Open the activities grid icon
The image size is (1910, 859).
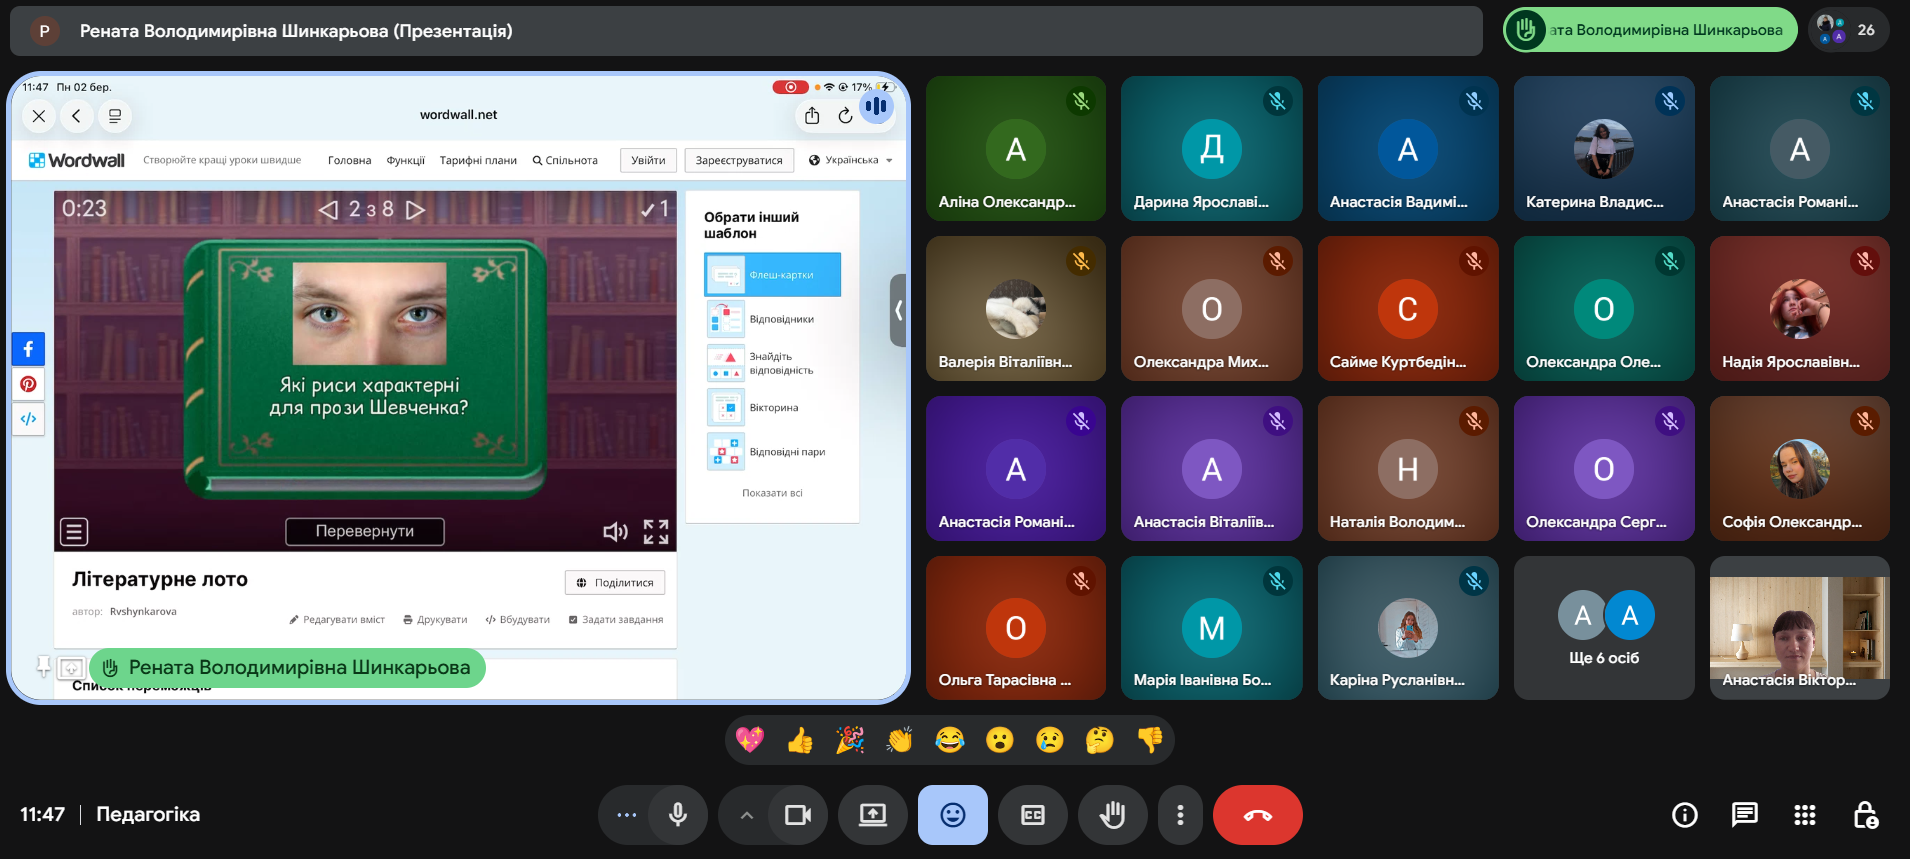pos(1805,815)
